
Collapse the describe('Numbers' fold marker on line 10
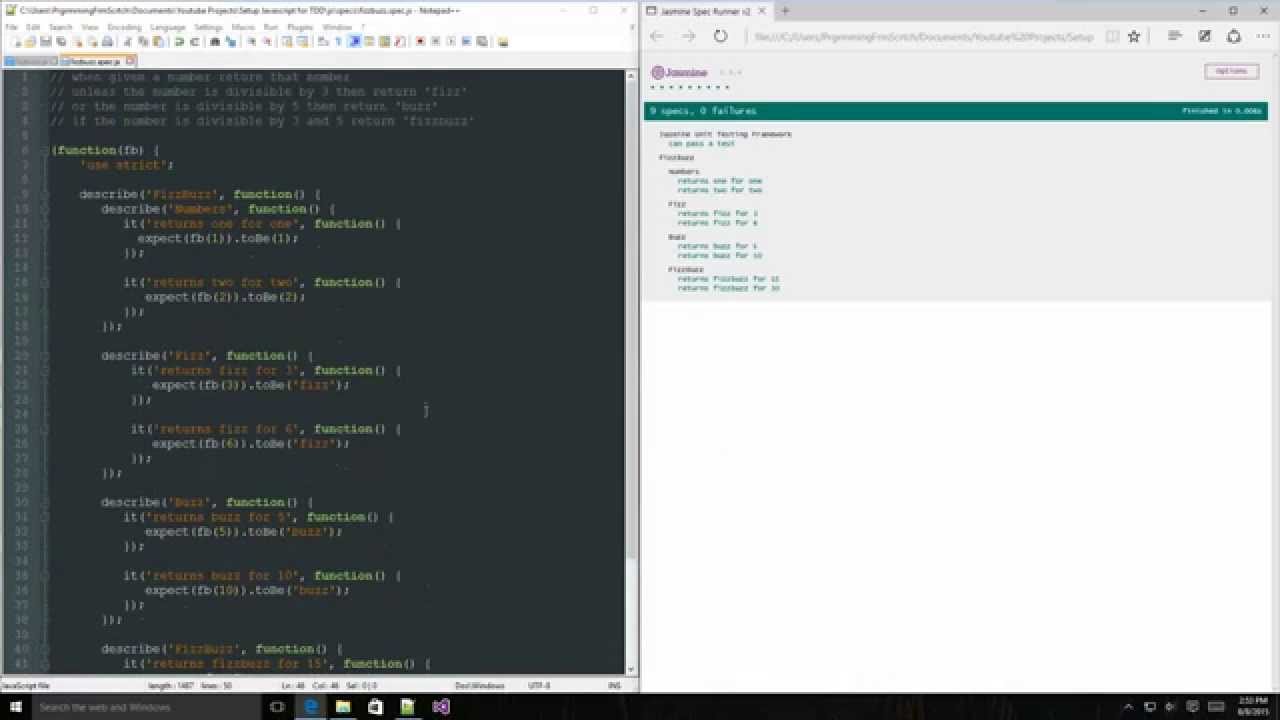point(45,209)
